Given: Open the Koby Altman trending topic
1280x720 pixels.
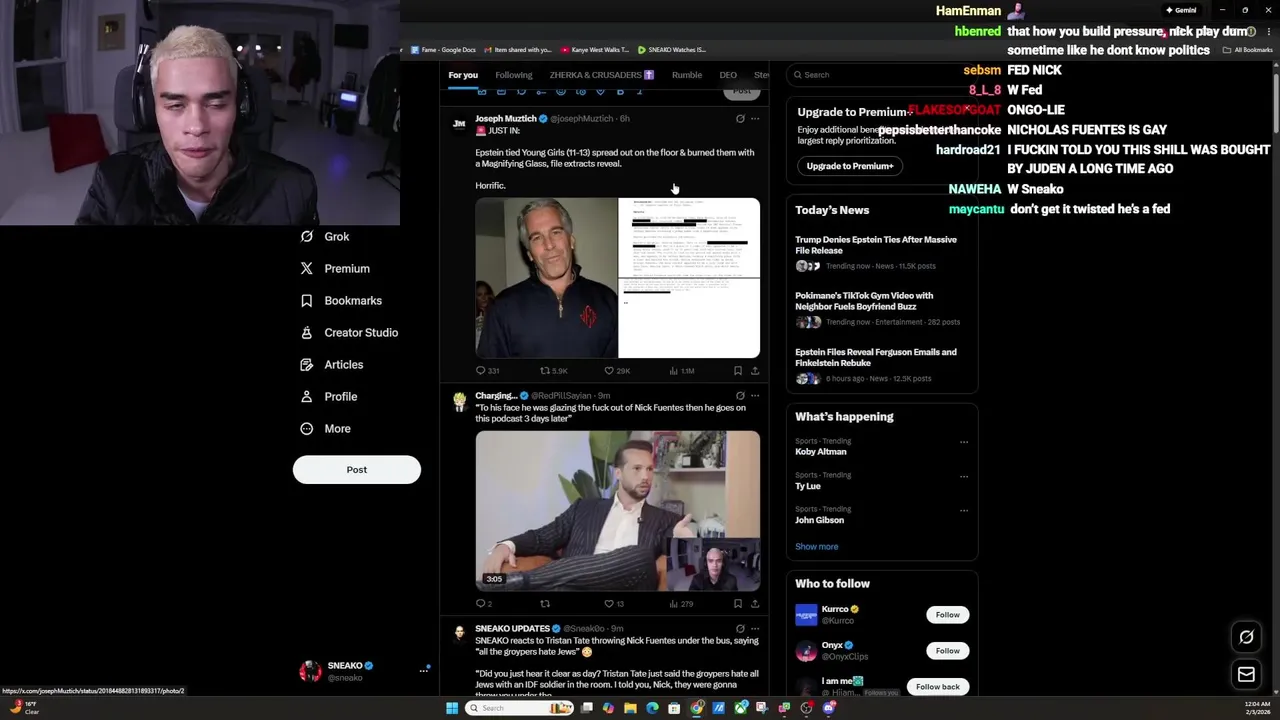Looking at the screenshot, I should click(821, 452).
